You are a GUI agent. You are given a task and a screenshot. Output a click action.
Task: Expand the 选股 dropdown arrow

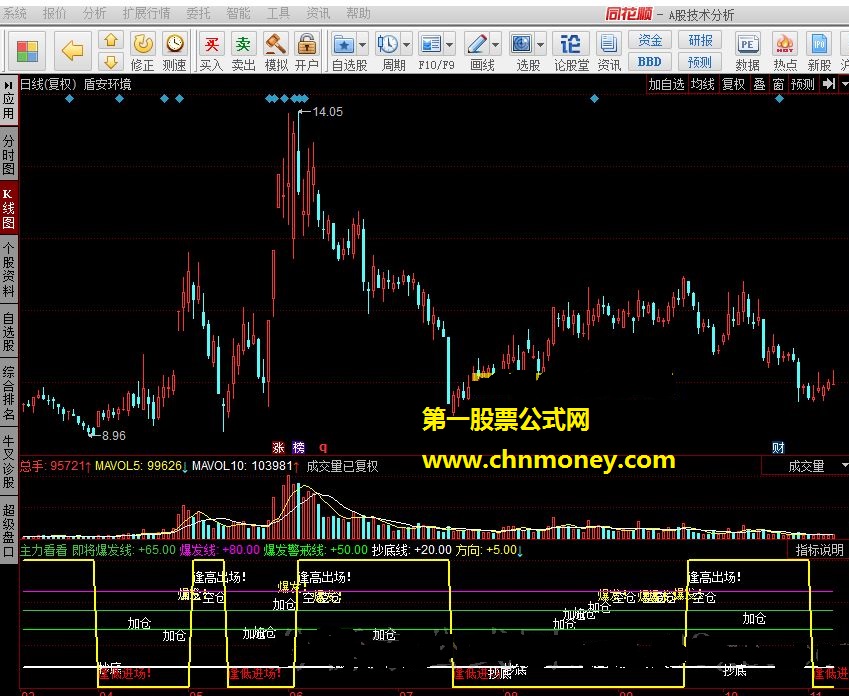tap(541, 45)
